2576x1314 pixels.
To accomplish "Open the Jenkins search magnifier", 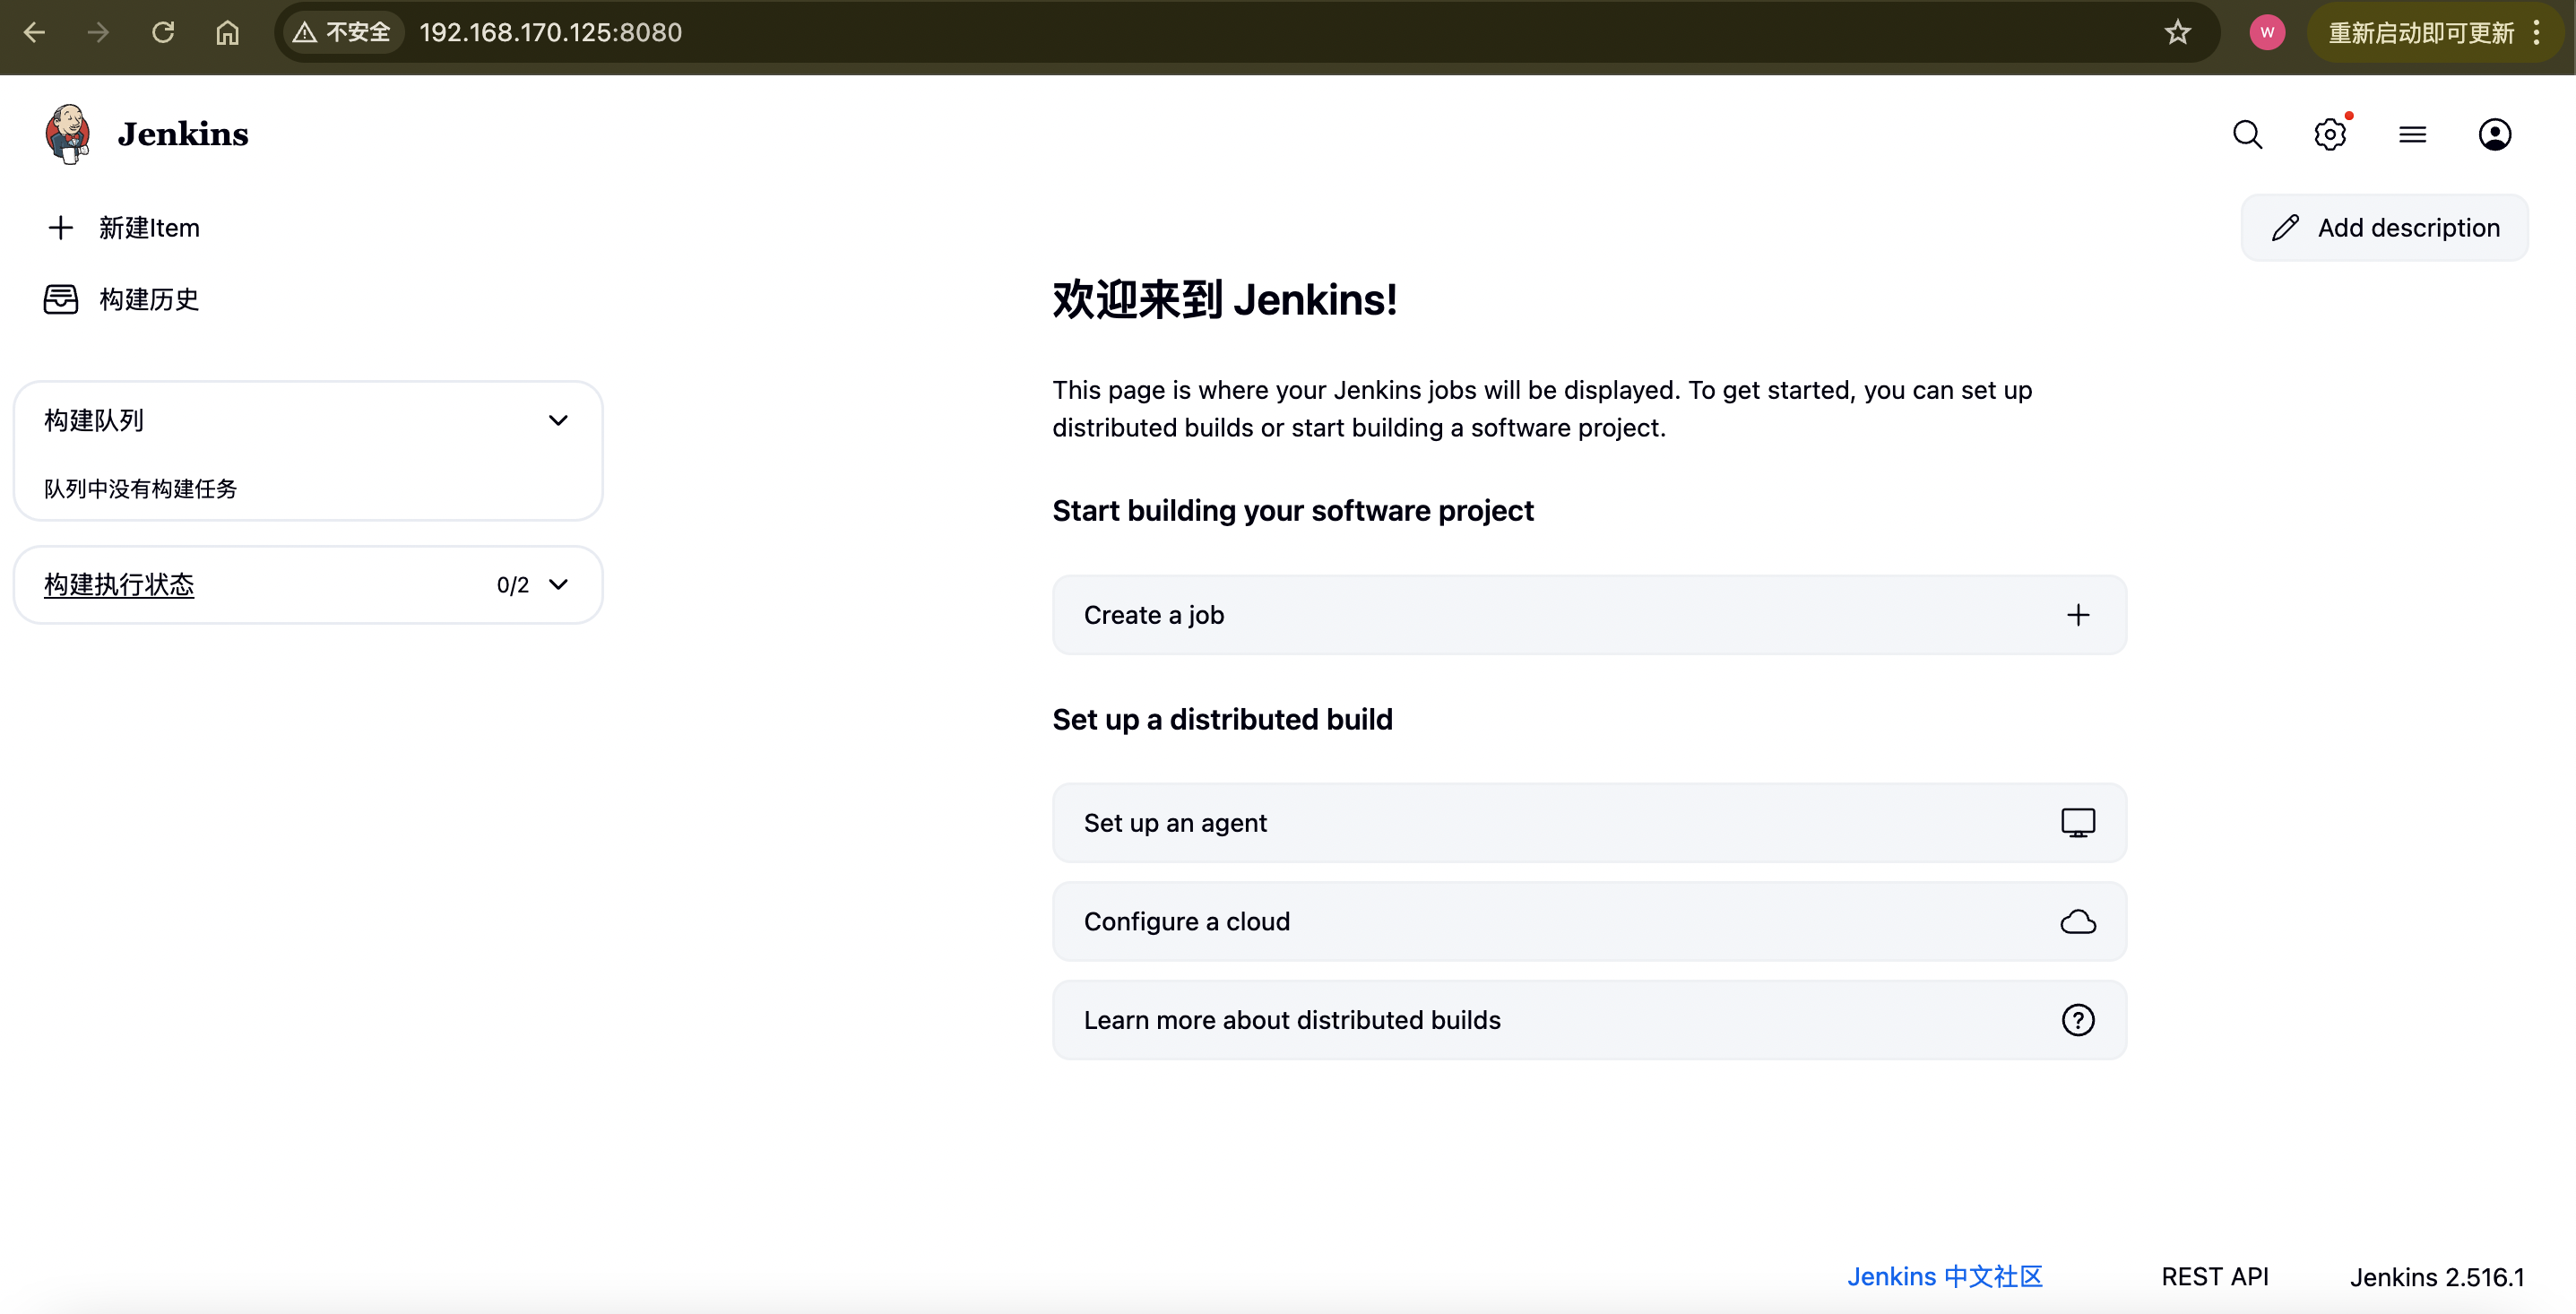I will (x=2247, y=134).
